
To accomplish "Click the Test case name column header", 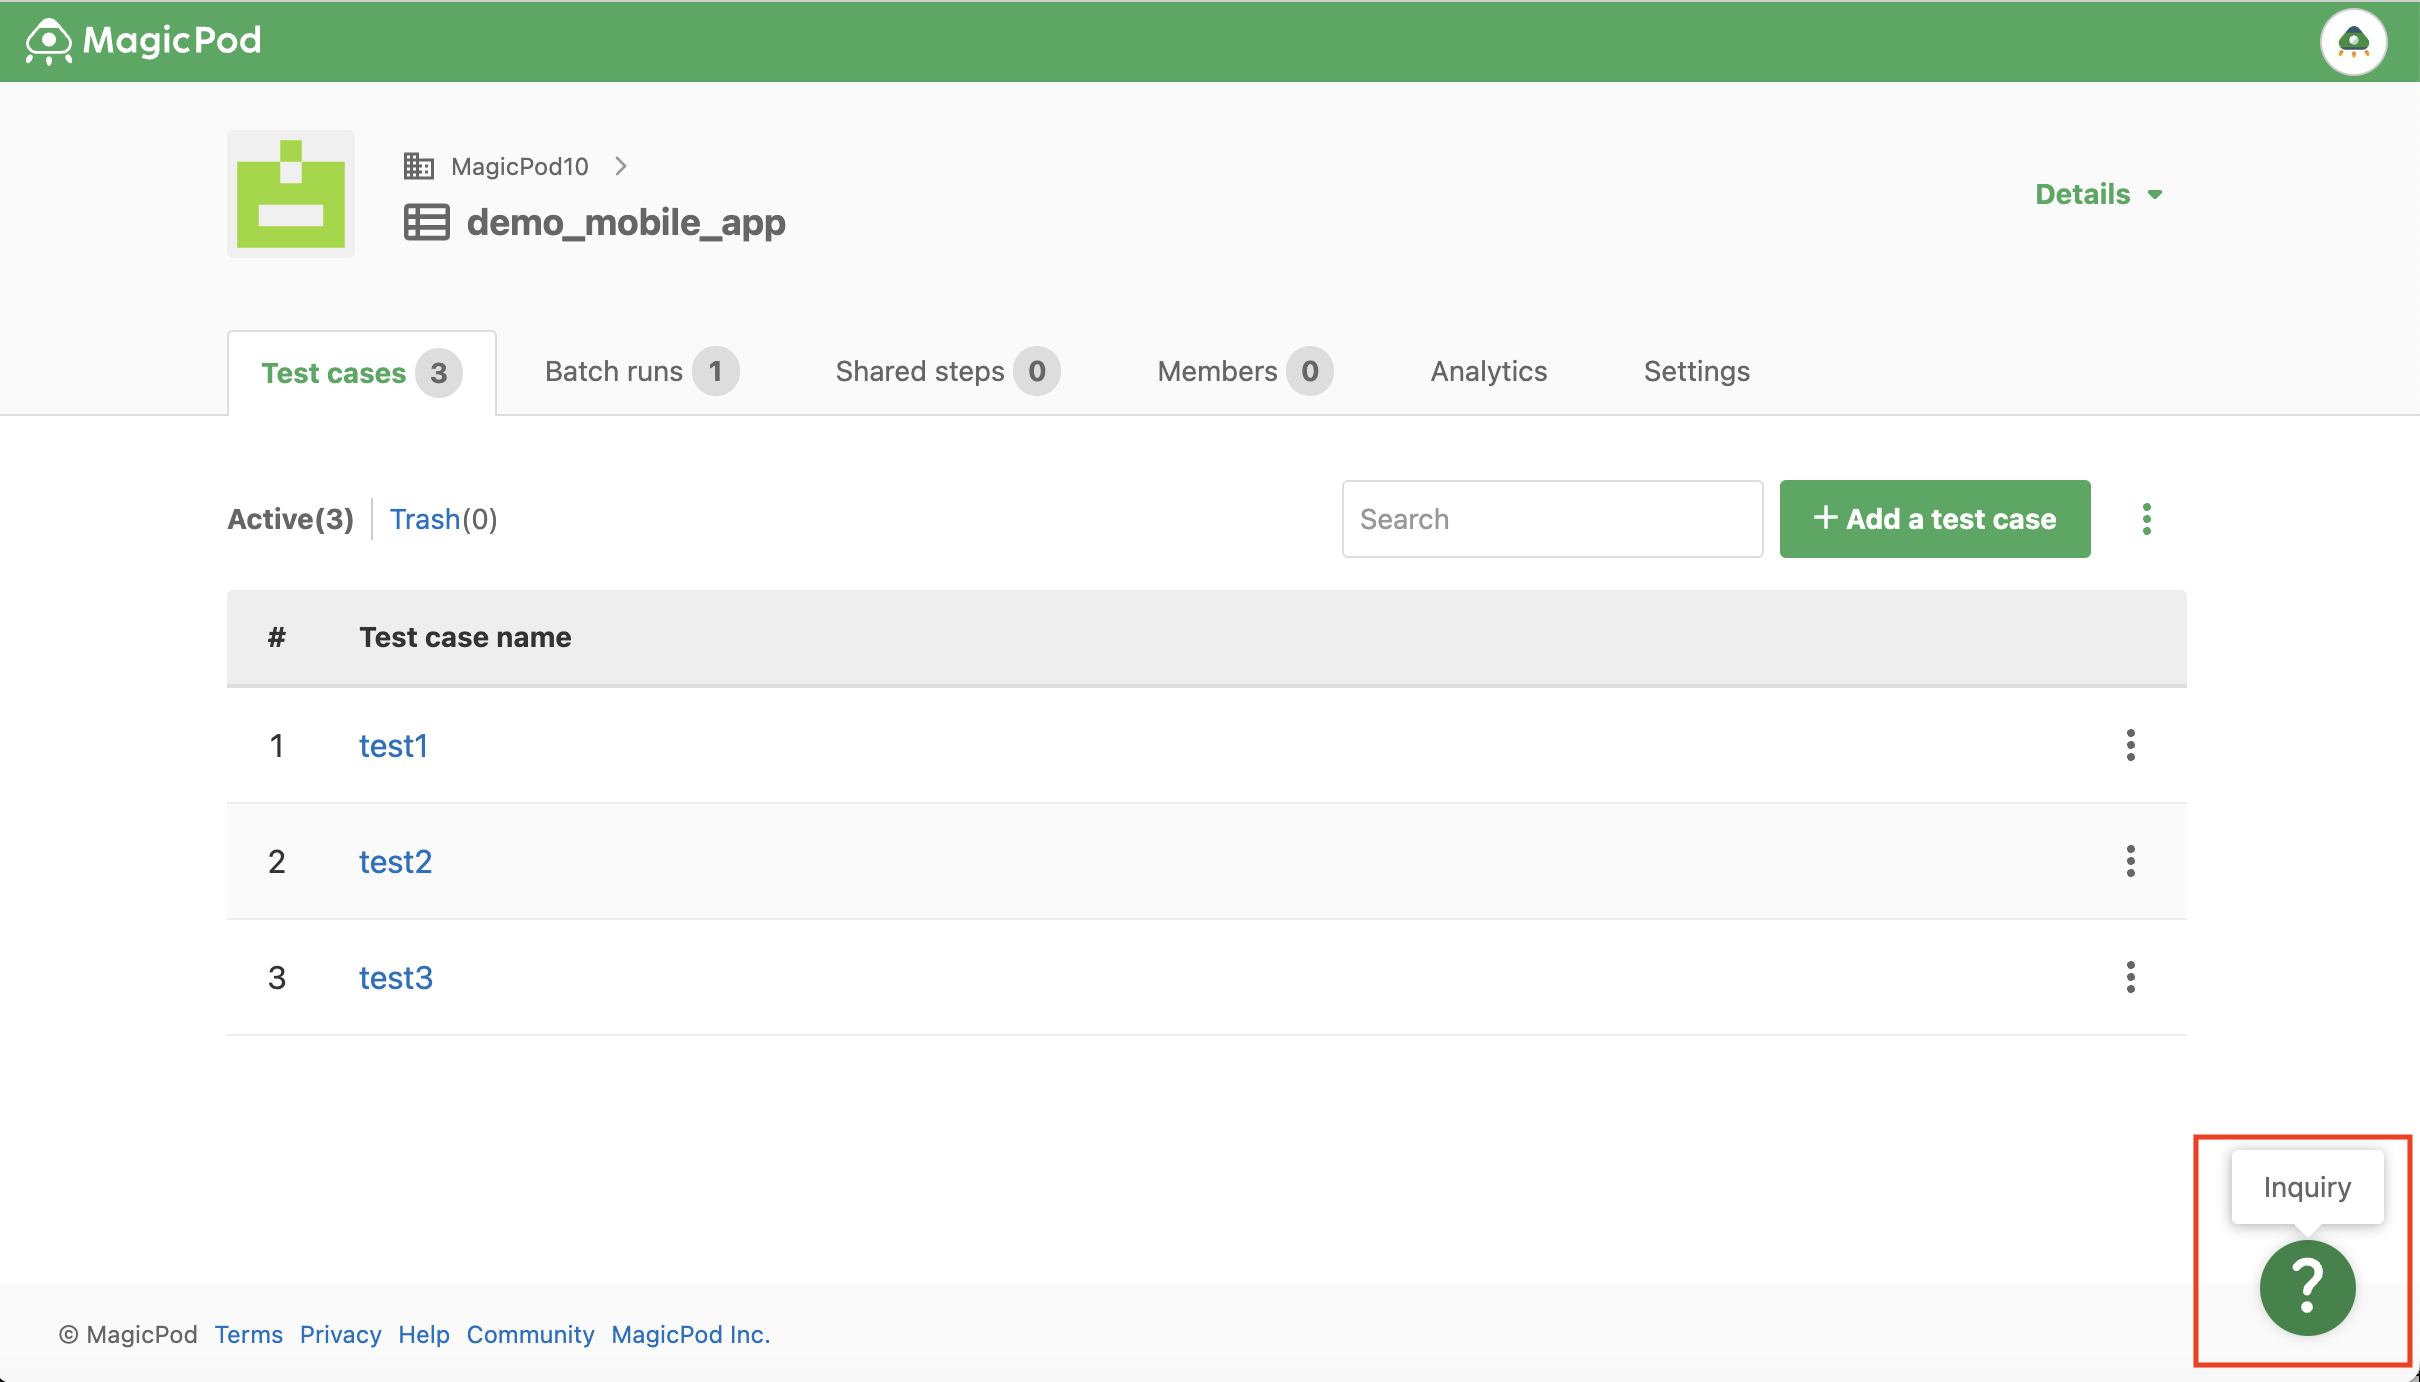I will (x=465, y=637).
